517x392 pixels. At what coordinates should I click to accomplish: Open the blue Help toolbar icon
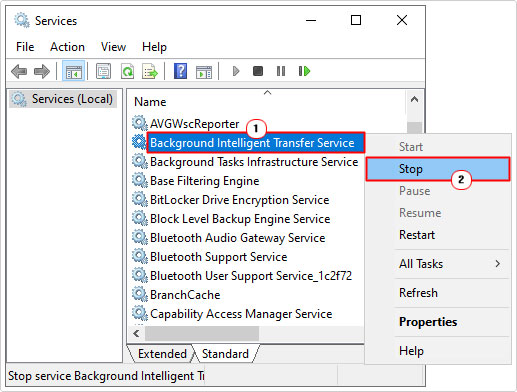pos(180,71)
